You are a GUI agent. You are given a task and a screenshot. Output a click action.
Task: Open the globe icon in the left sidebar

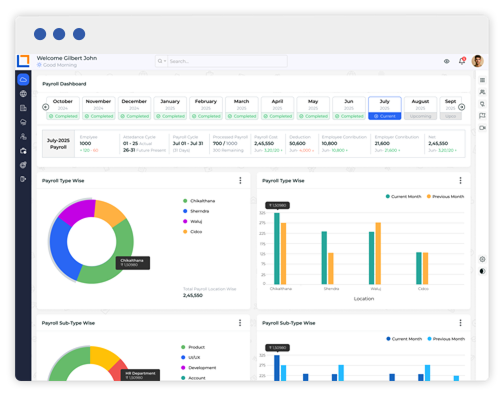(x=23, y=94)
